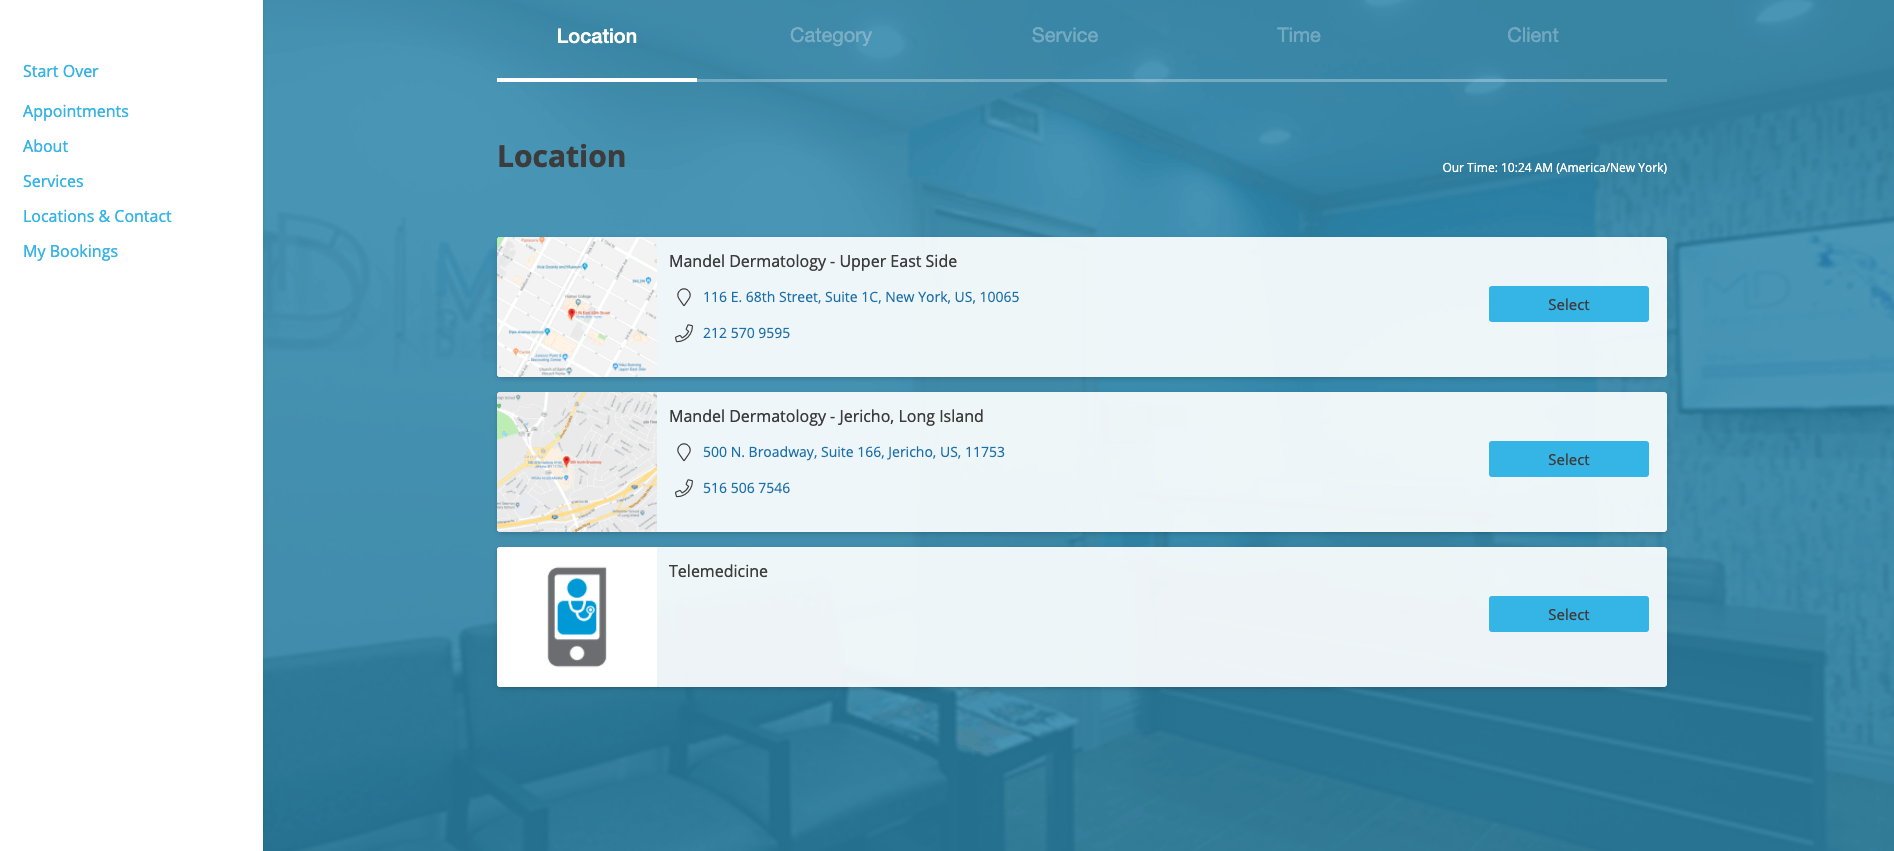The image size is (1894, 851).
Task: Click the location pin icon beside 500 N. Broadway
Action: click(684, 452)
